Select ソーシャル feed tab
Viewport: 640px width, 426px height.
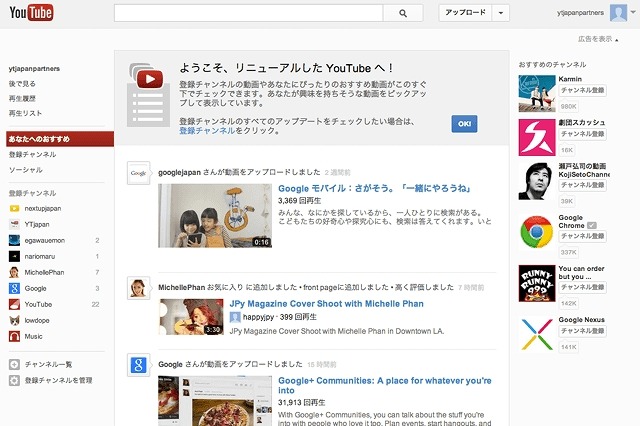point(26,170)
